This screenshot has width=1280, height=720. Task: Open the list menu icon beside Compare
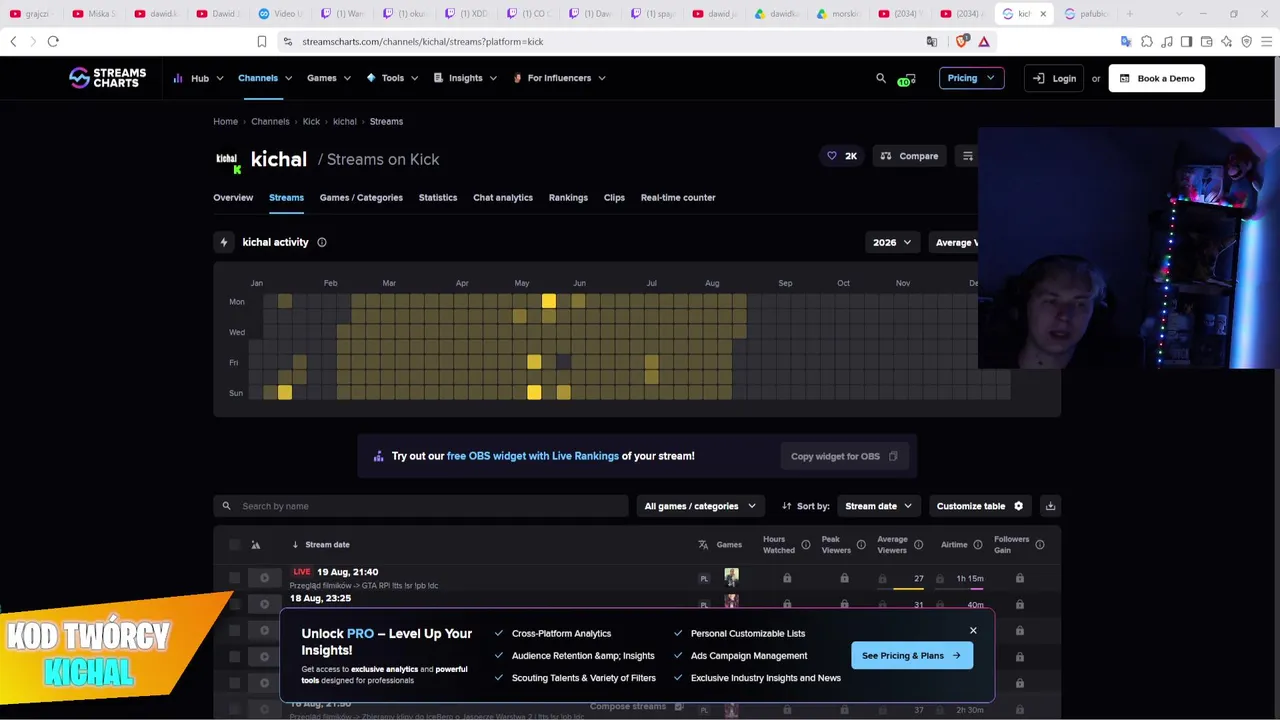tap(967, 156)
